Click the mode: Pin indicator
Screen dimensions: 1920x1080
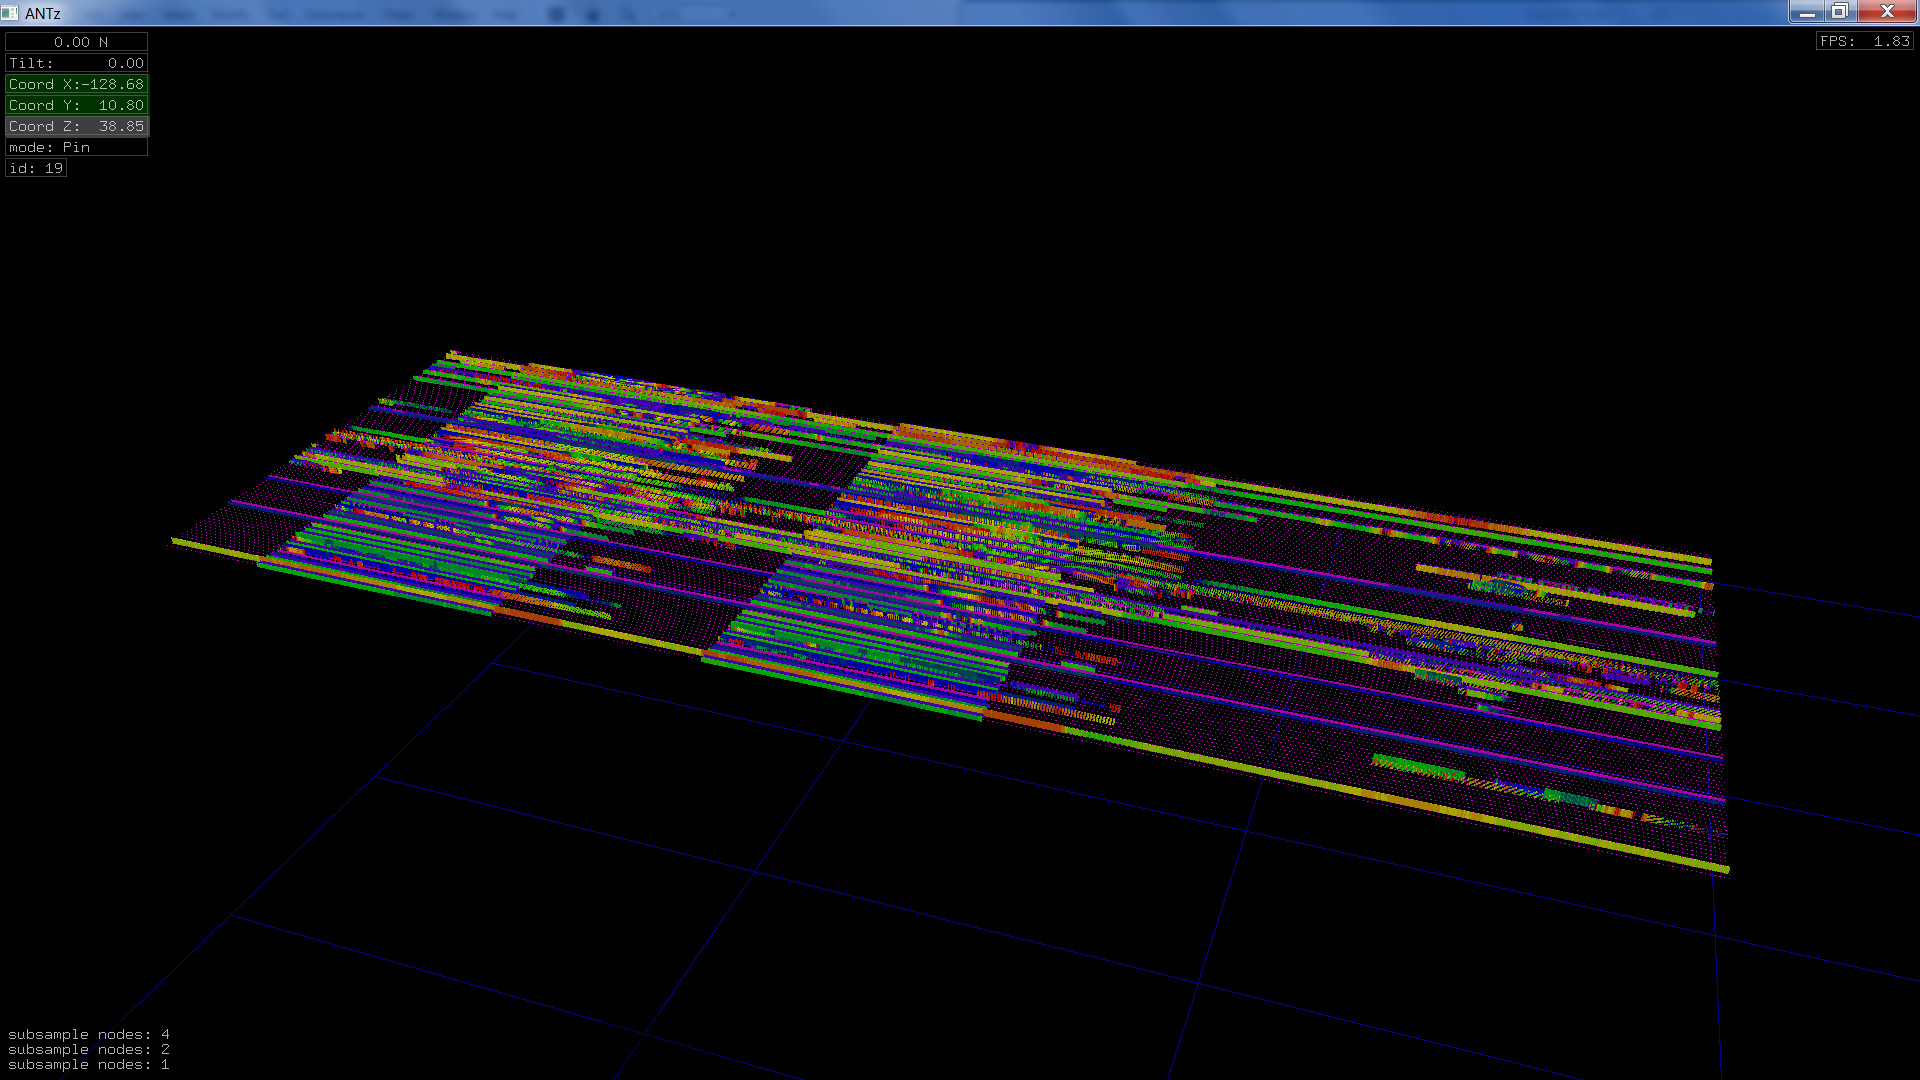click(77, 147)
